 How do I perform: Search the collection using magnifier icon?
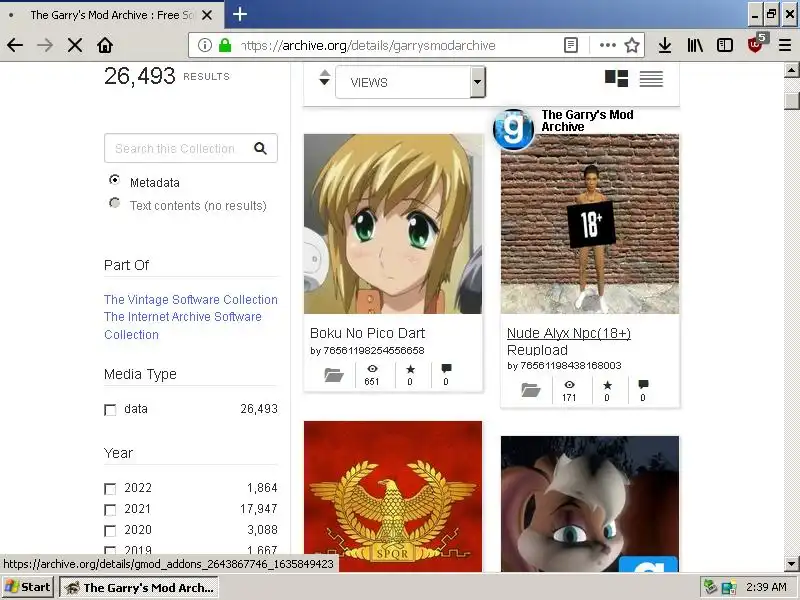260,148
